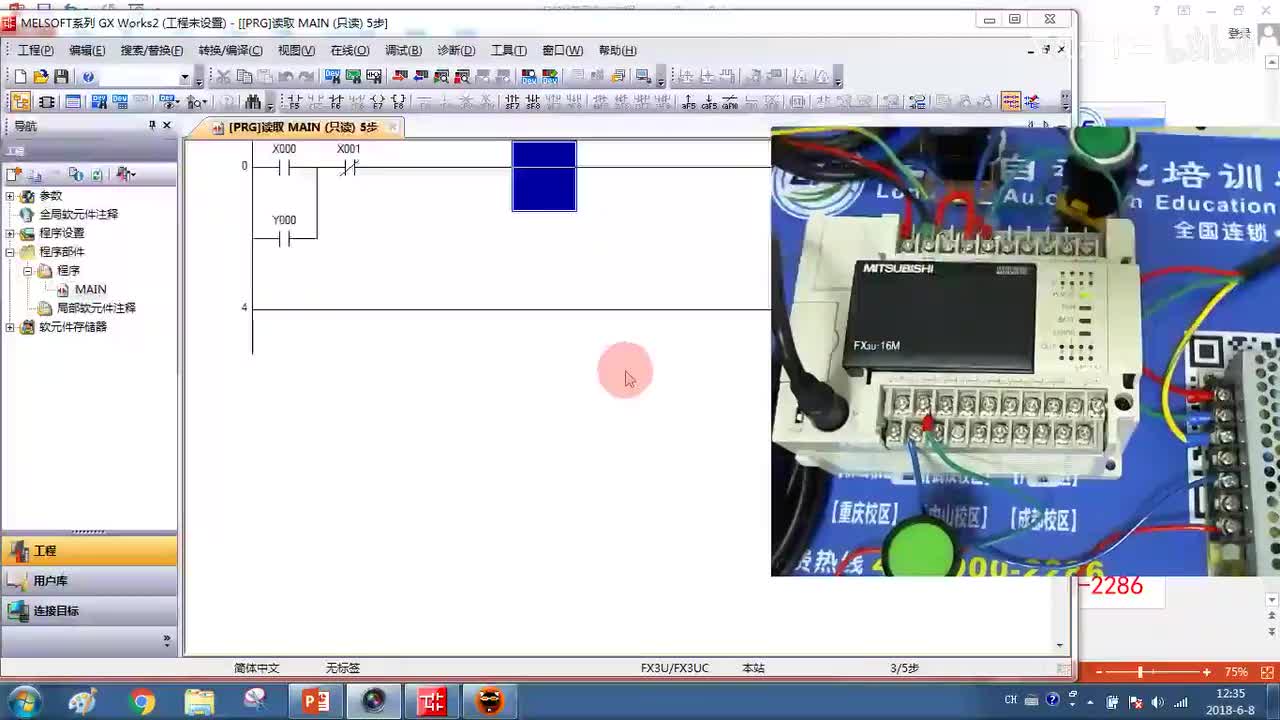
Task: Select the 工程 view button
Action: [x=89, y=551]
